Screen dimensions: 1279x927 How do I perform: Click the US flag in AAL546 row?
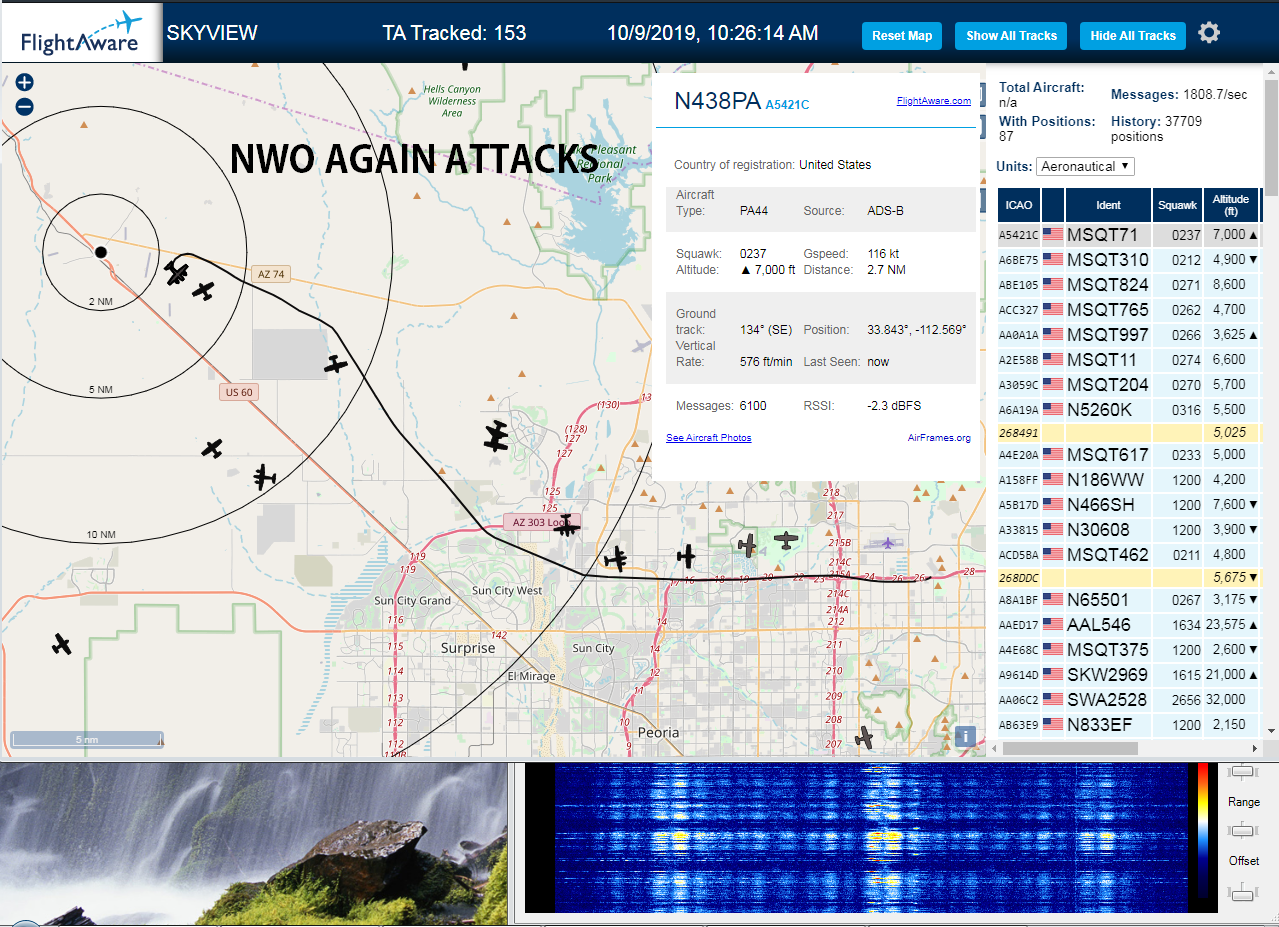[1052, 624]
